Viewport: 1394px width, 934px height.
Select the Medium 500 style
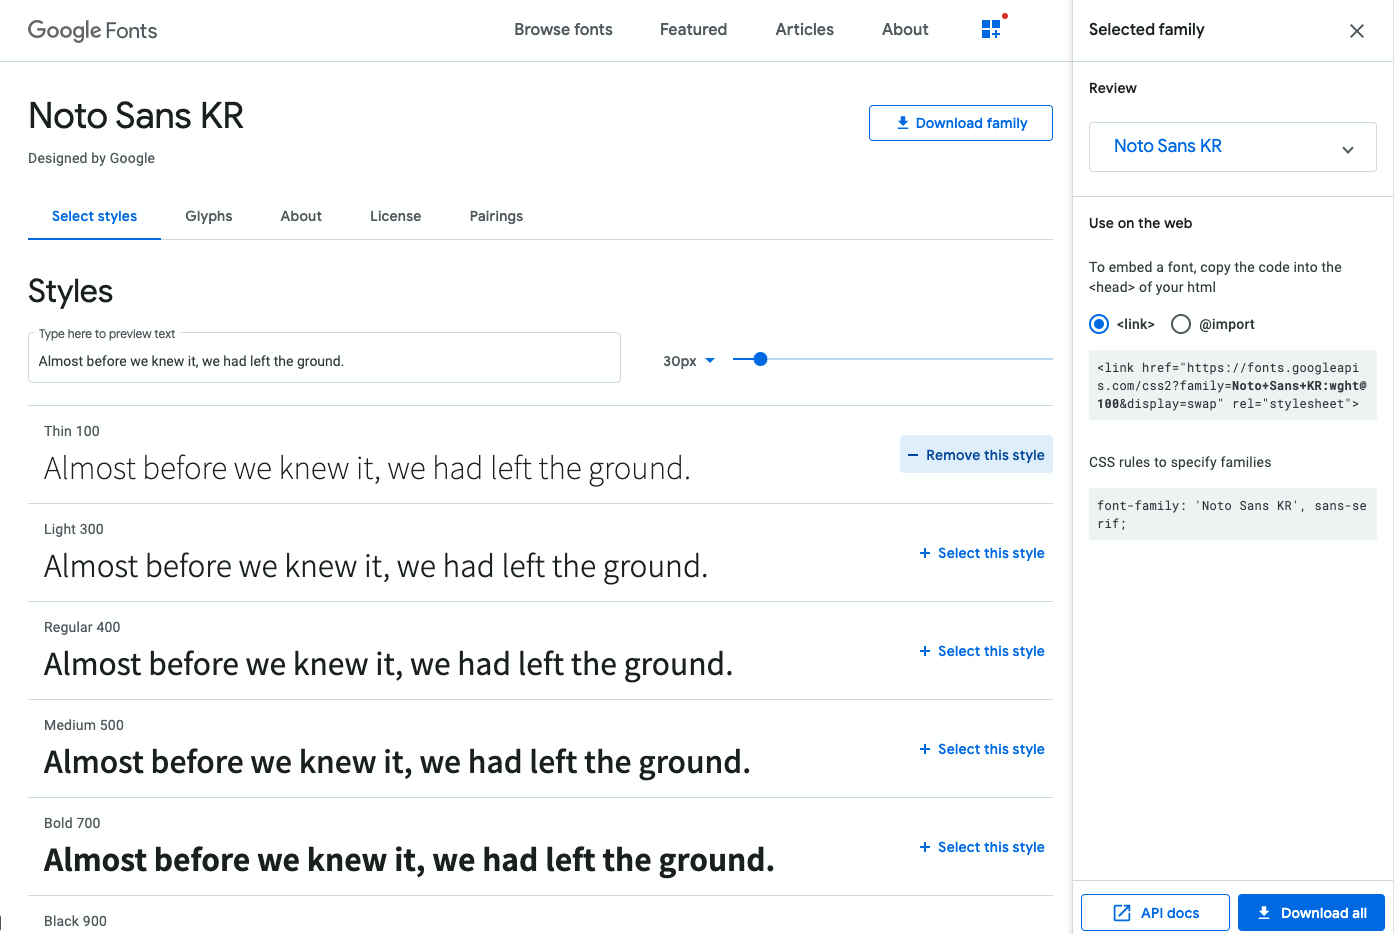982,749
